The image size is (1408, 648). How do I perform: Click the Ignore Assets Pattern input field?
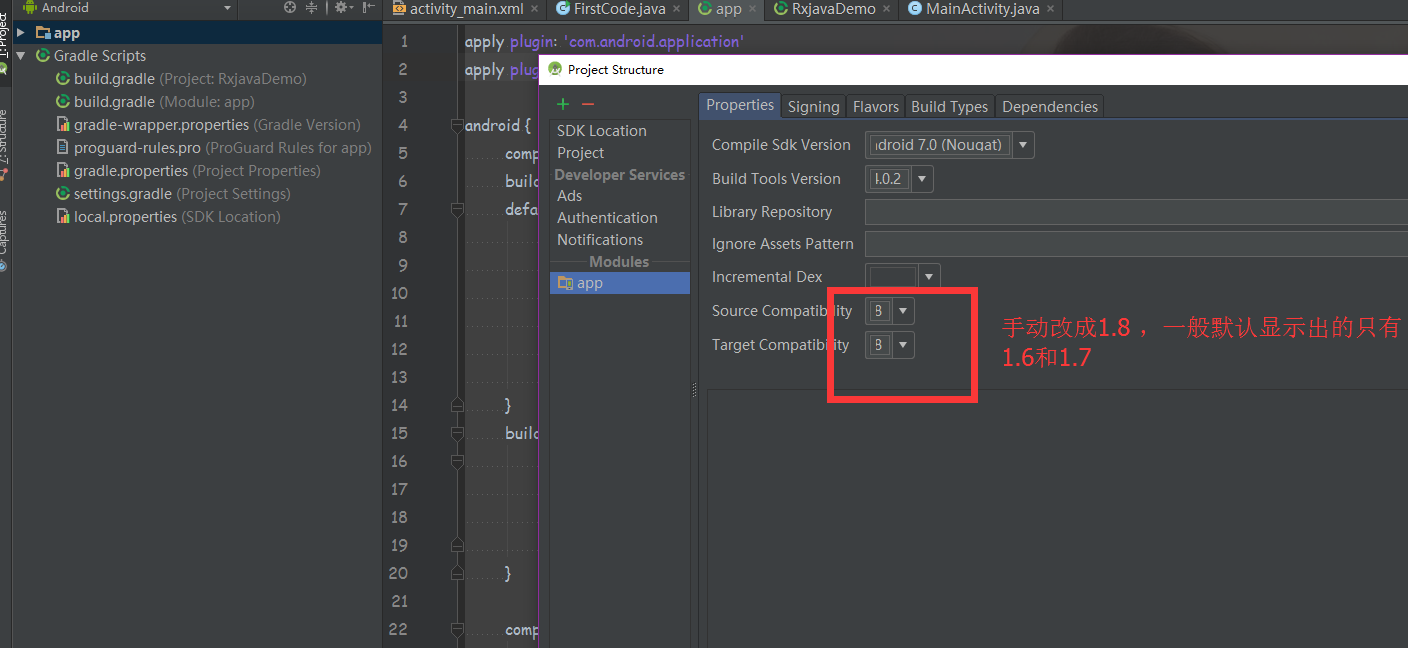[1136, 244]
